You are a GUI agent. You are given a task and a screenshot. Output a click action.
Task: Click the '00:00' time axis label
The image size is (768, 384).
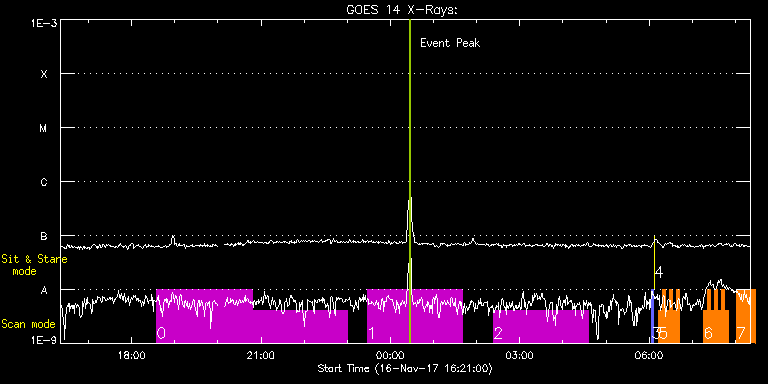point(391,355)
